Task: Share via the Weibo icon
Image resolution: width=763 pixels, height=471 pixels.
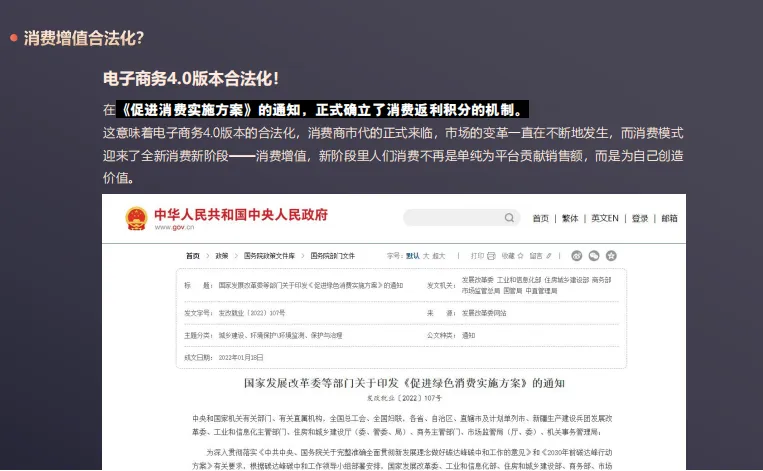Action: [x=577, y=255]
